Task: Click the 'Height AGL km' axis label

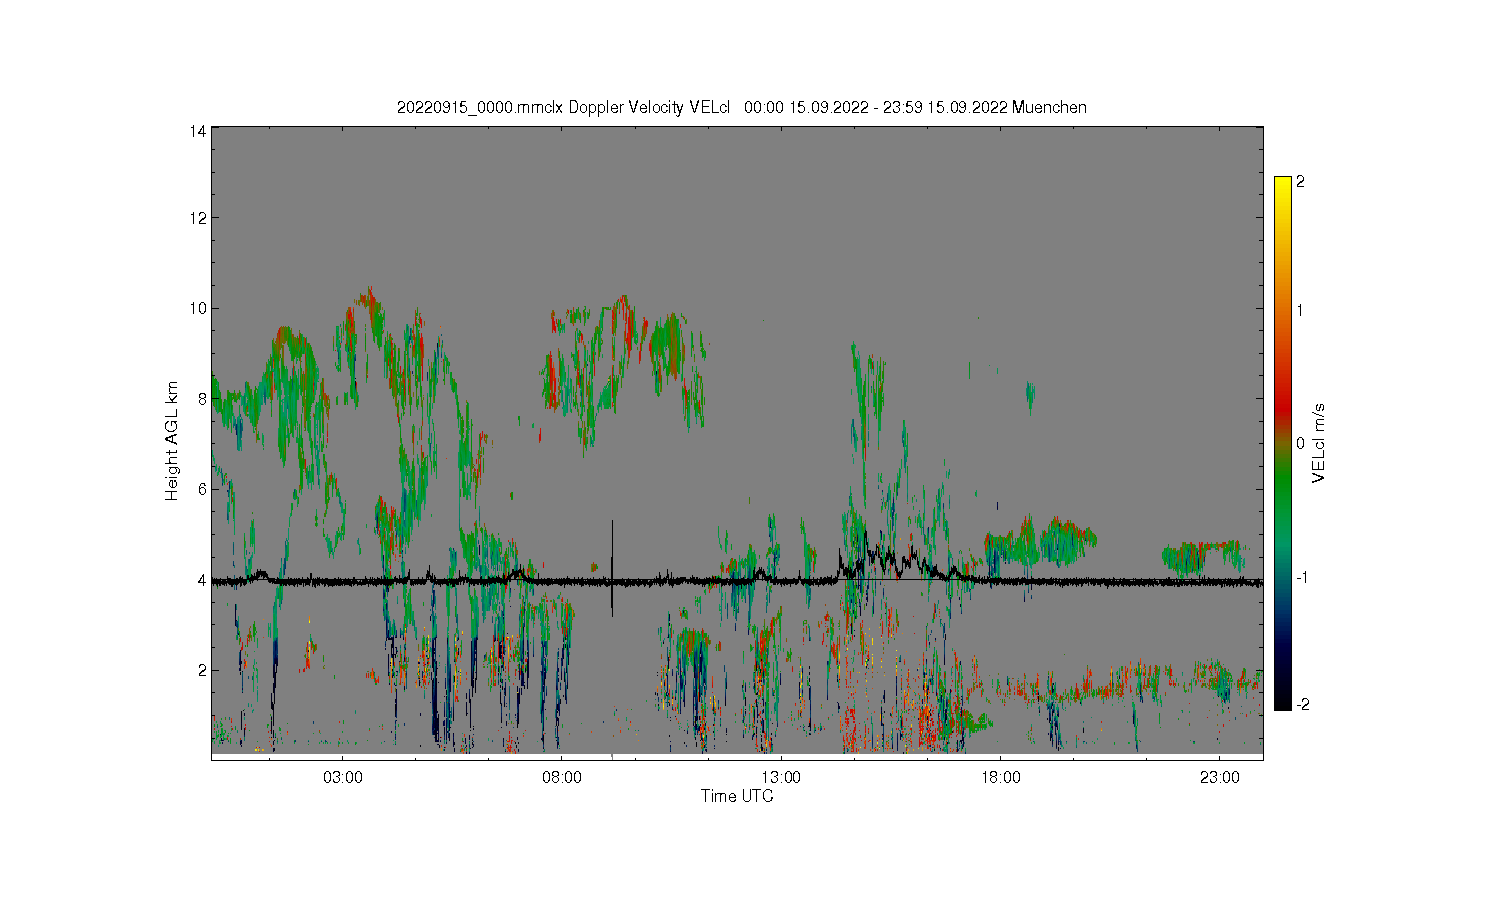Action: [172, 441]
